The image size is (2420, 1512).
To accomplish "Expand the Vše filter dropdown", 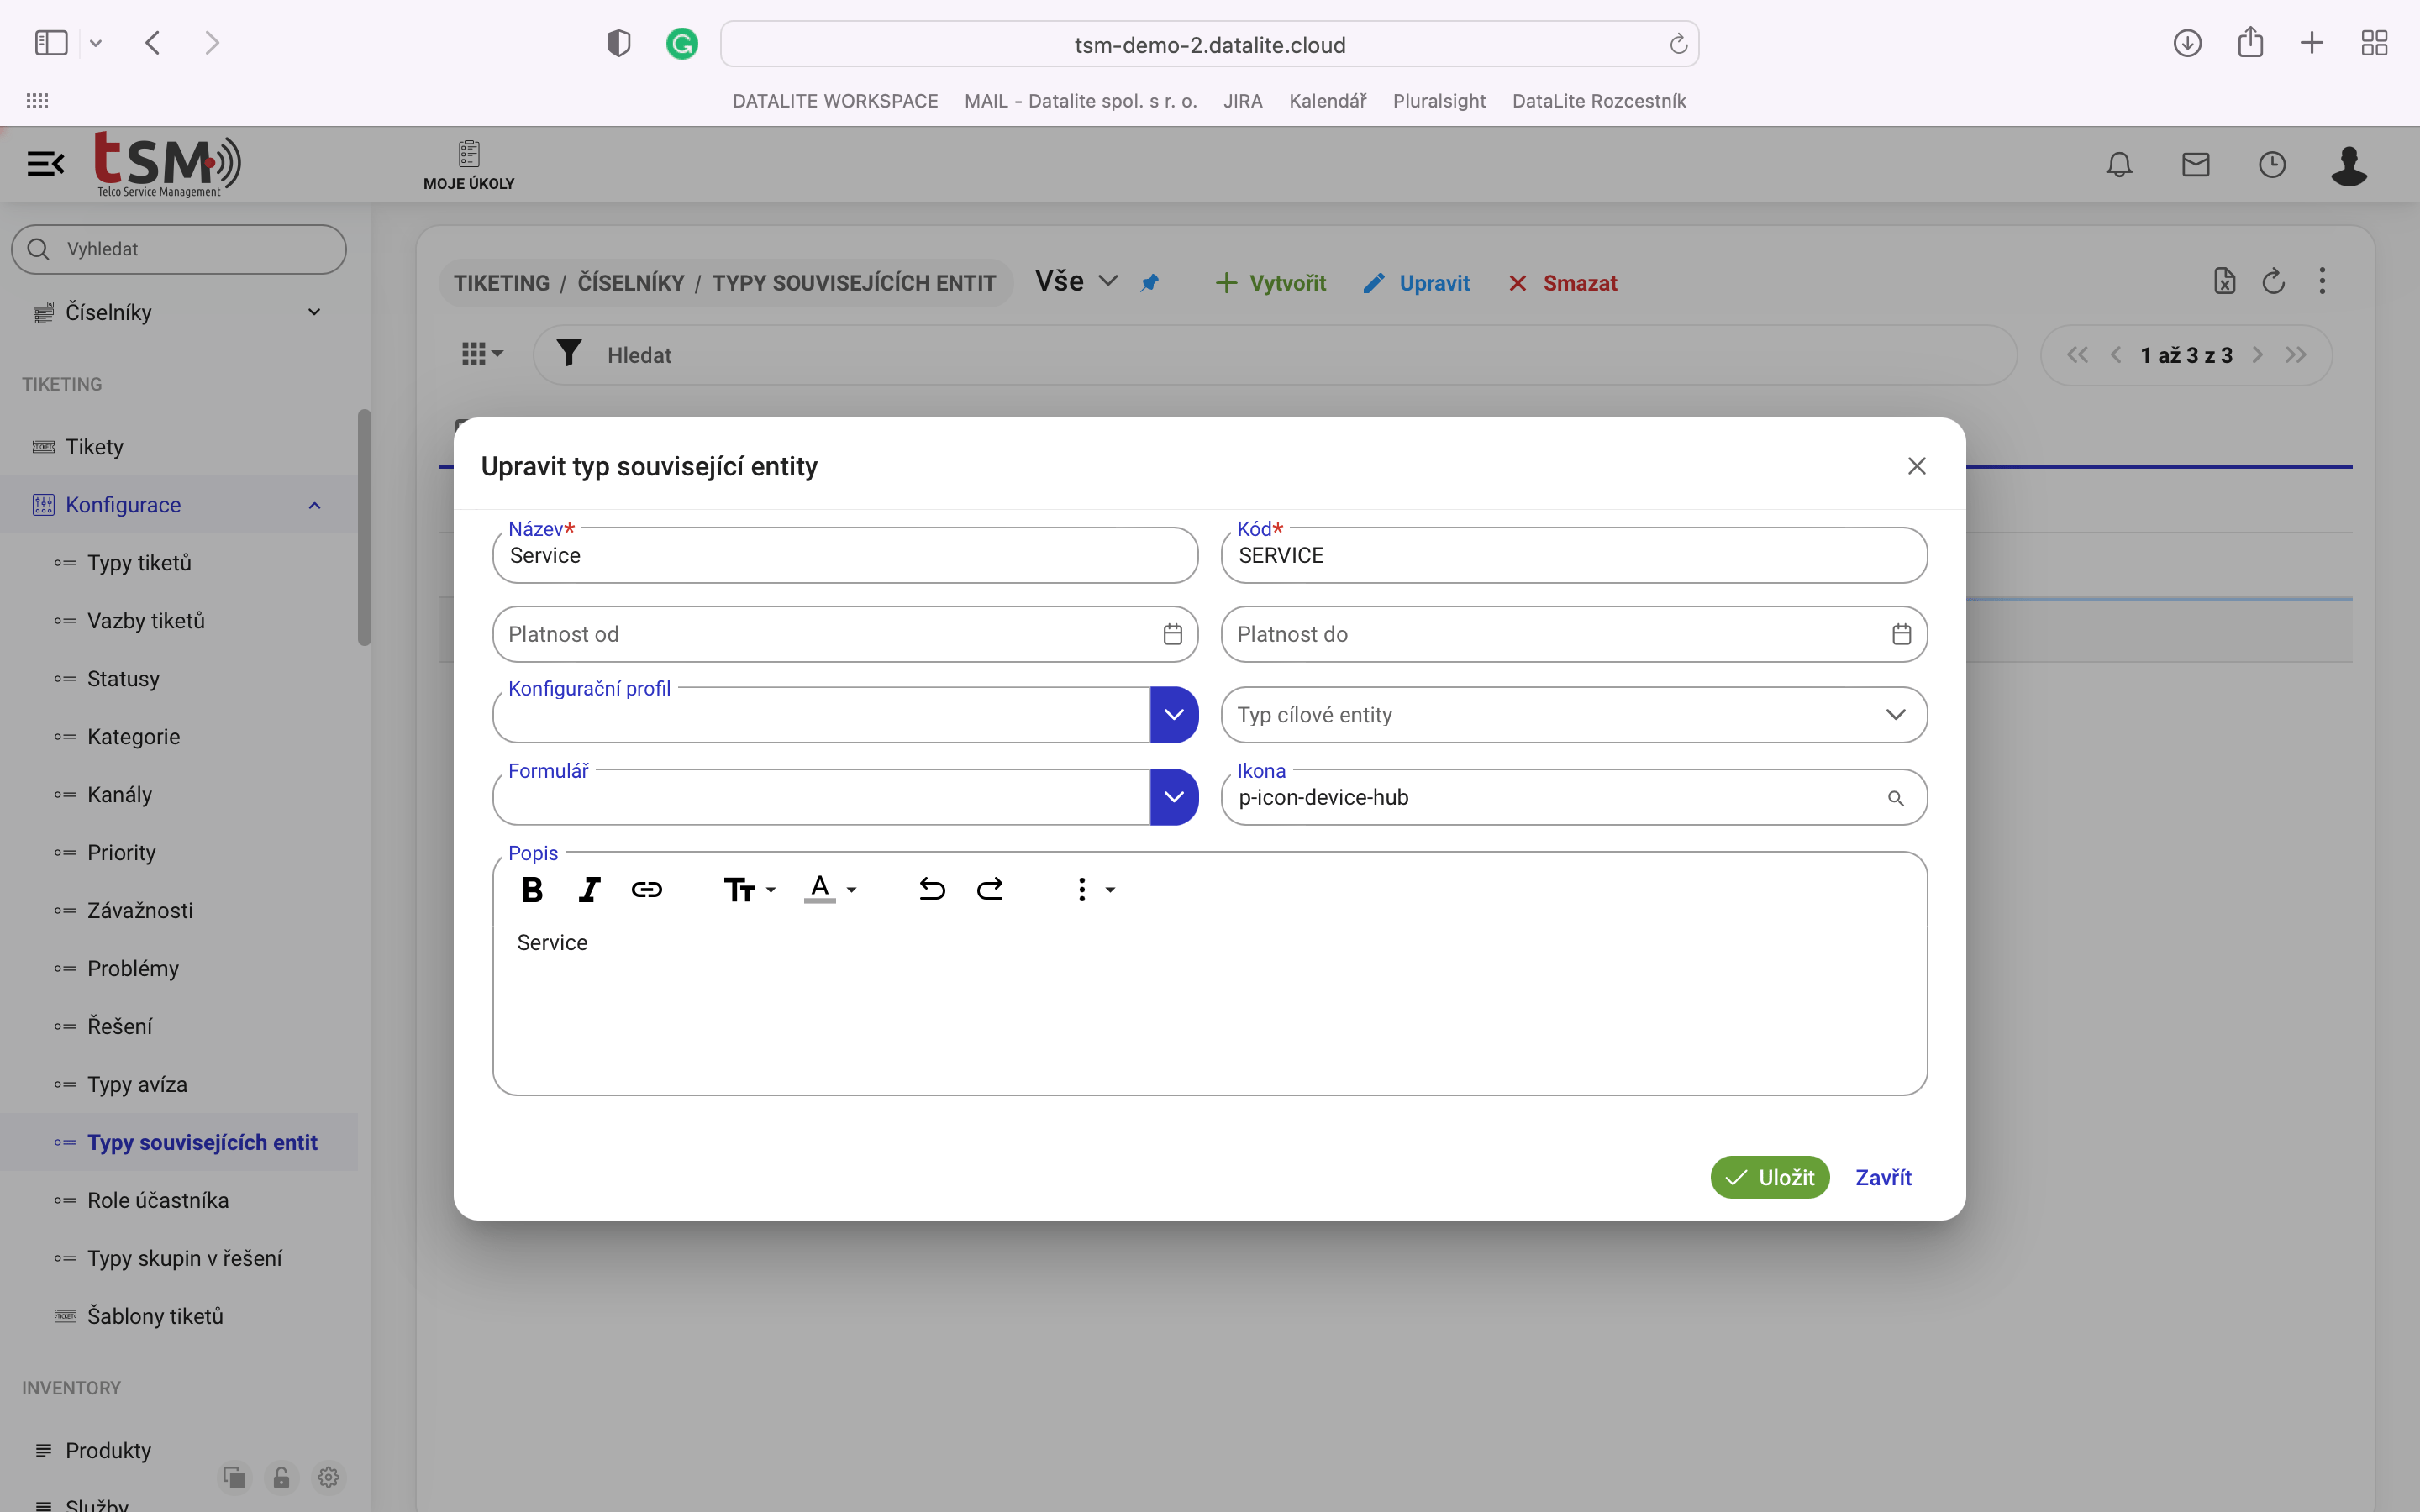I will 1076,281.
